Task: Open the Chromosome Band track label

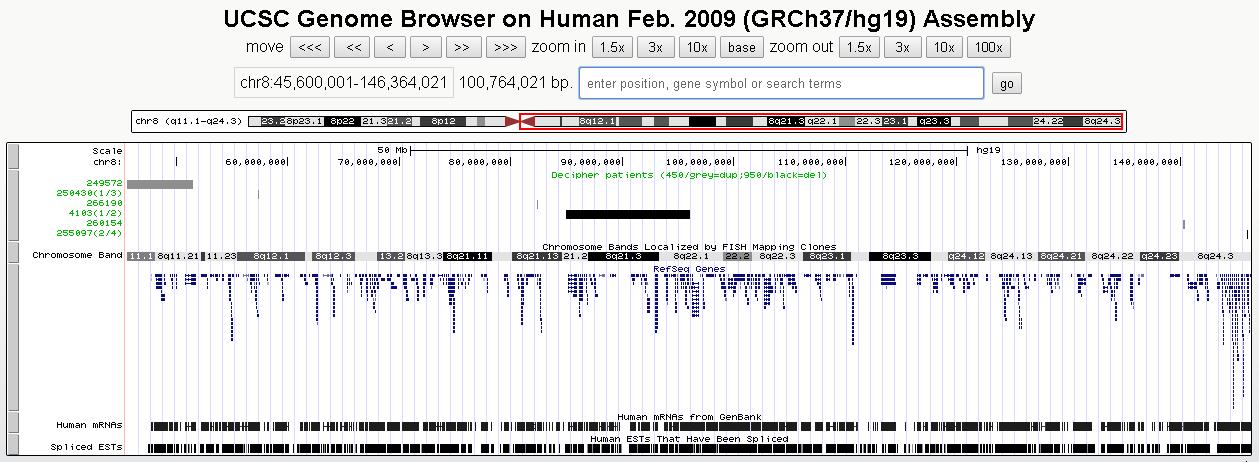Action: pos(76,255)
